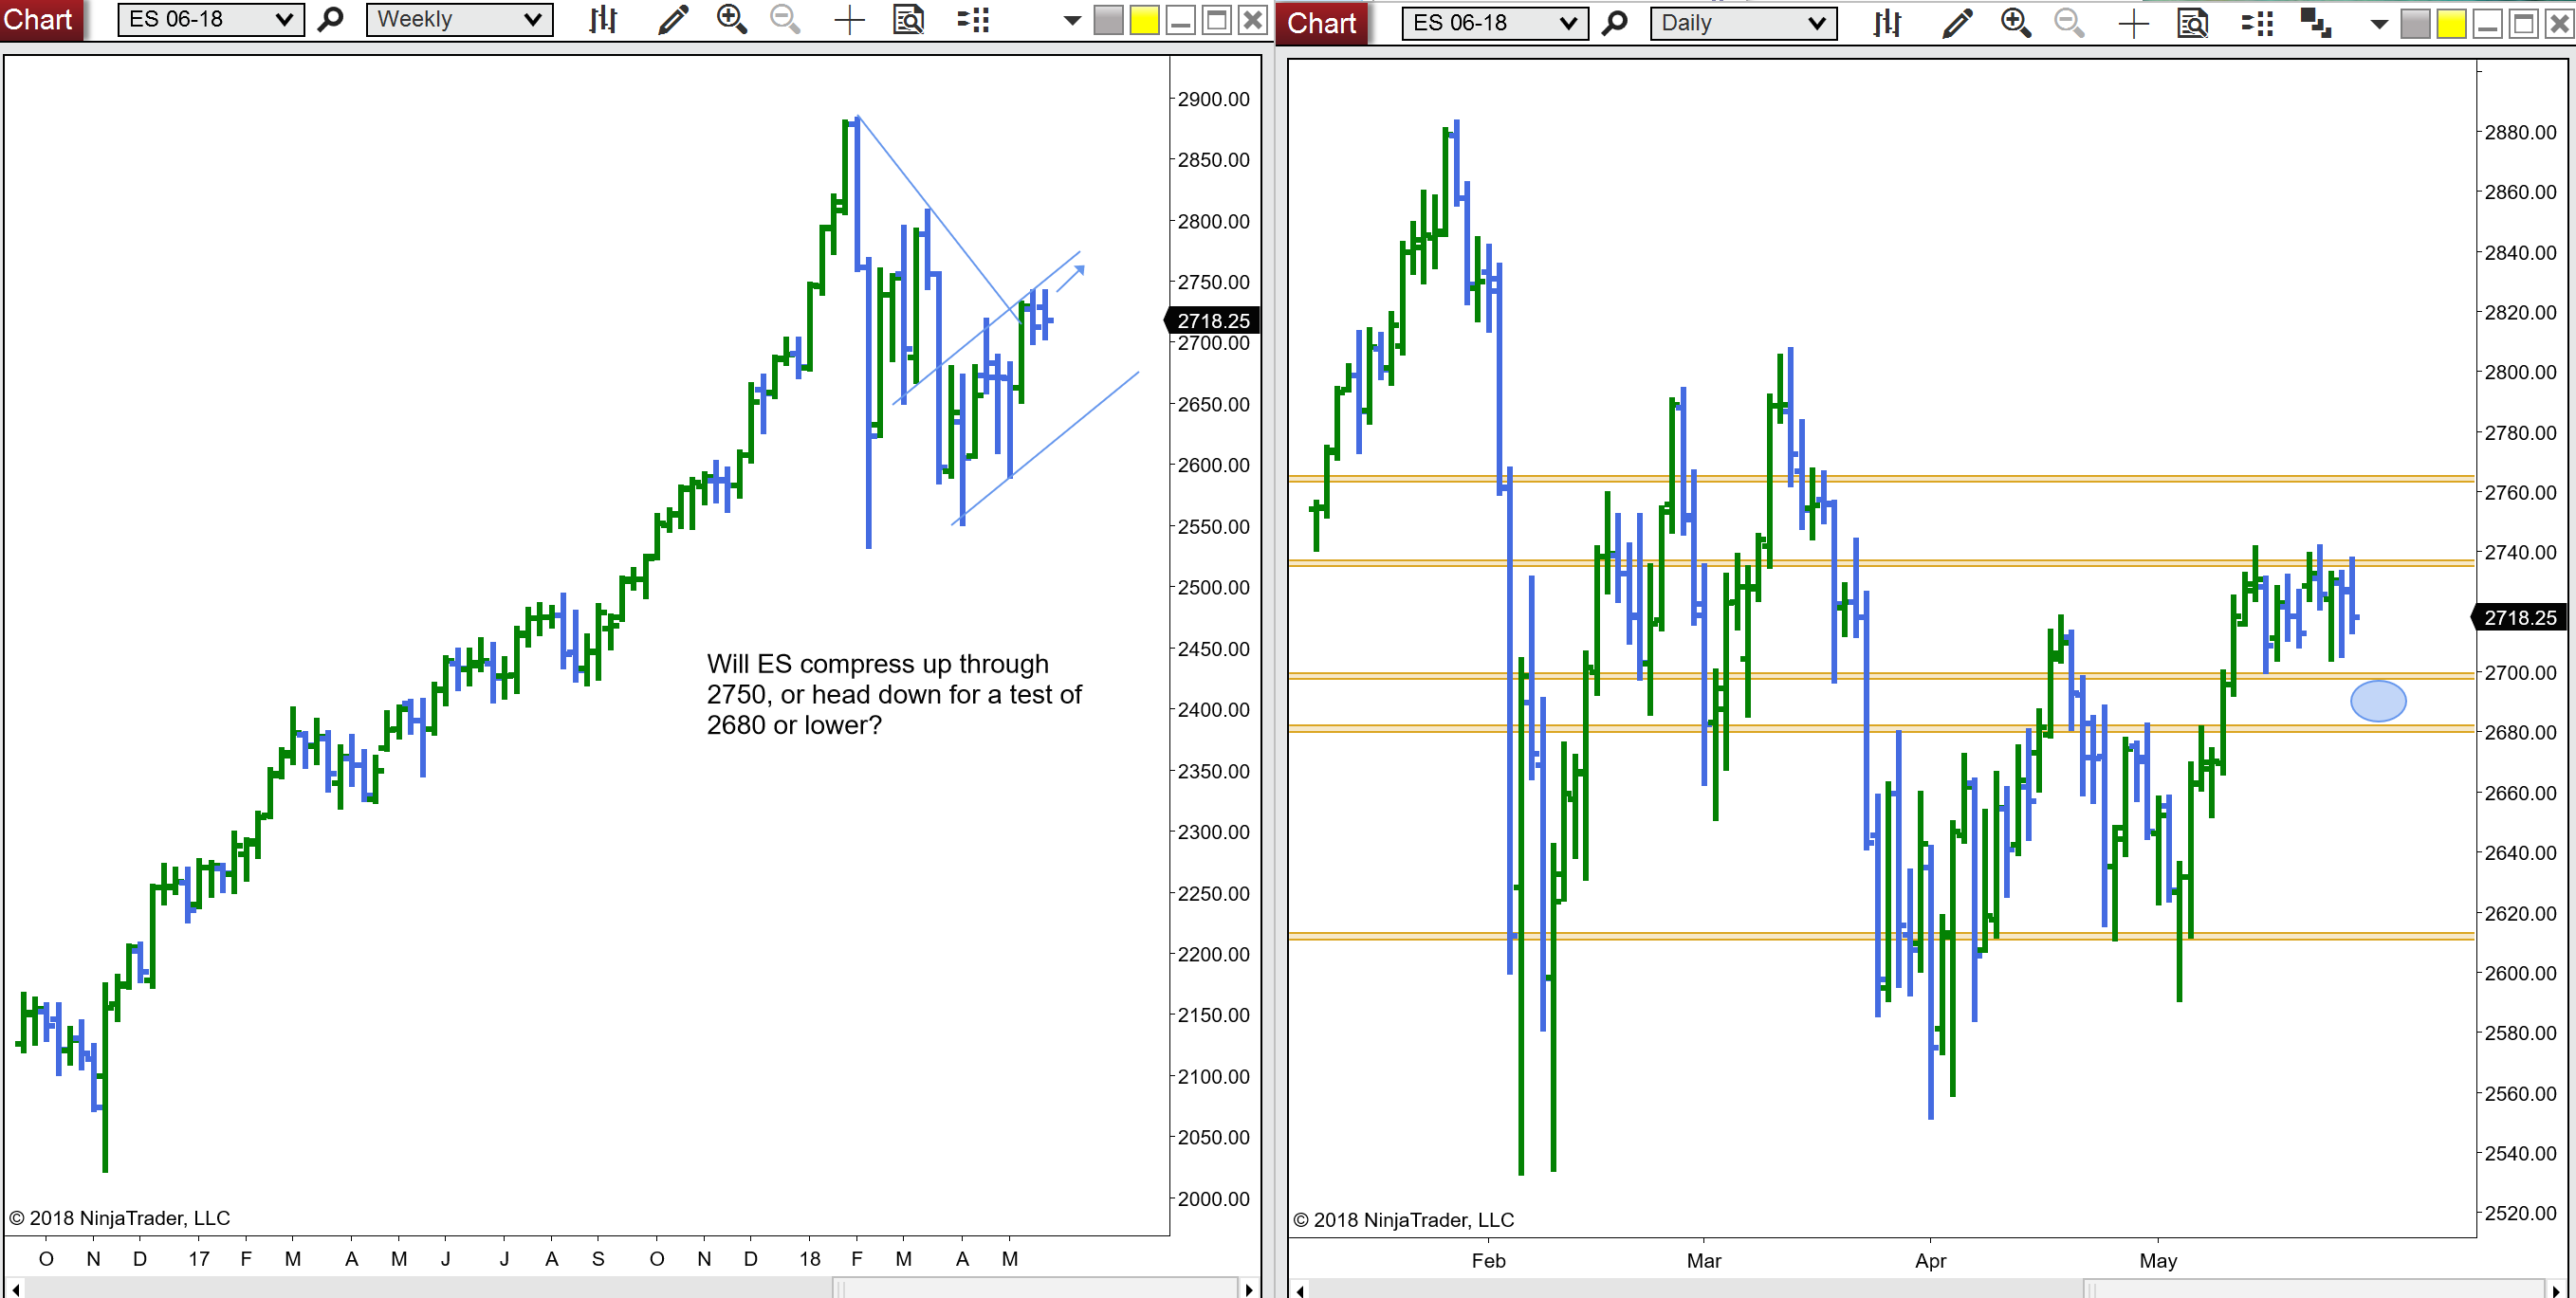Click the zoom out icon on Daily chart
This screenshot has width=2576, height=1298.
coord(2070,23)
